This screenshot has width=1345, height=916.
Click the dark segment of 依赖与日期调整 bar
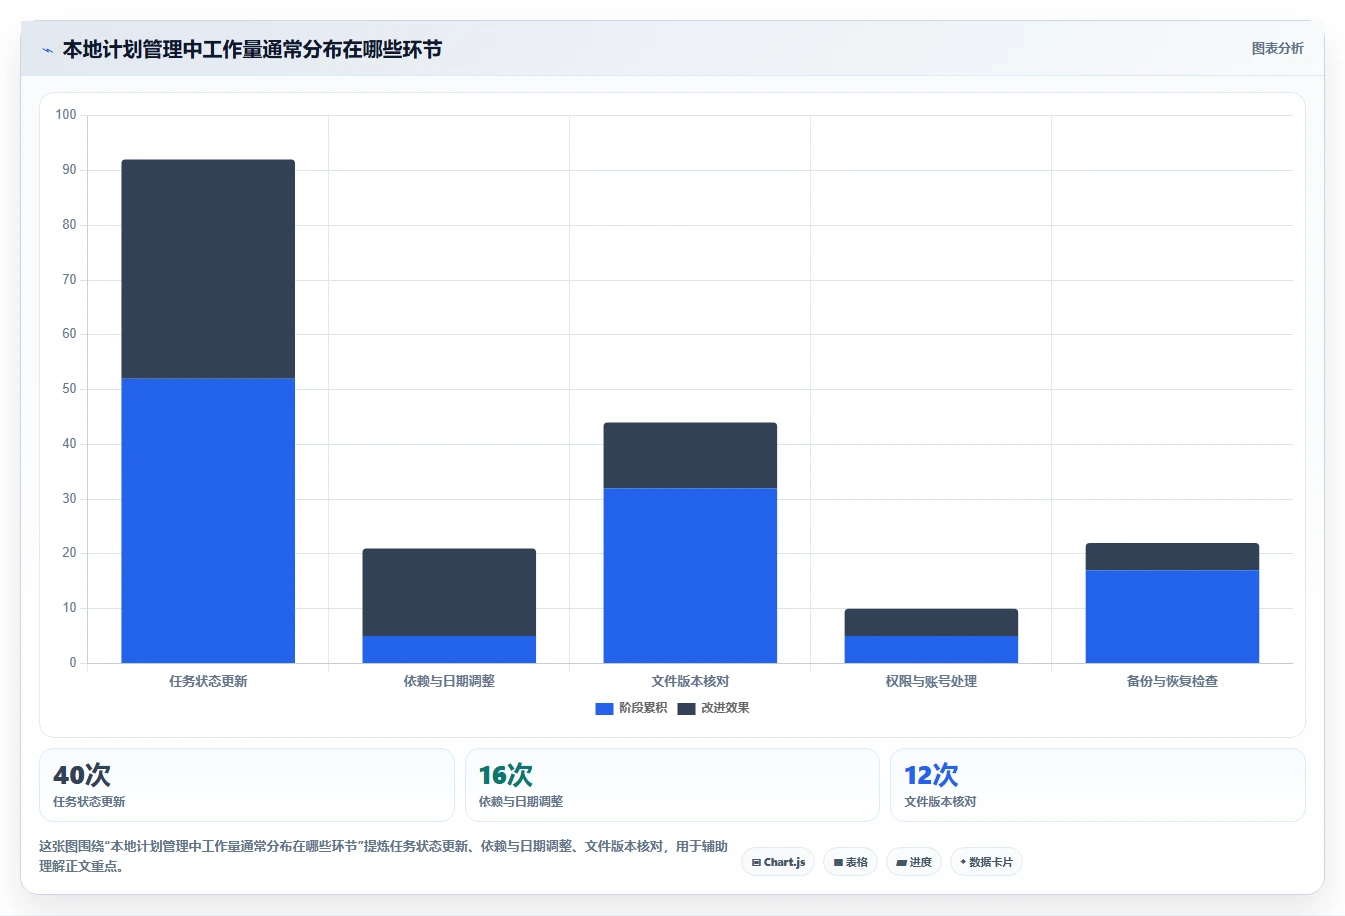(449, 592)
